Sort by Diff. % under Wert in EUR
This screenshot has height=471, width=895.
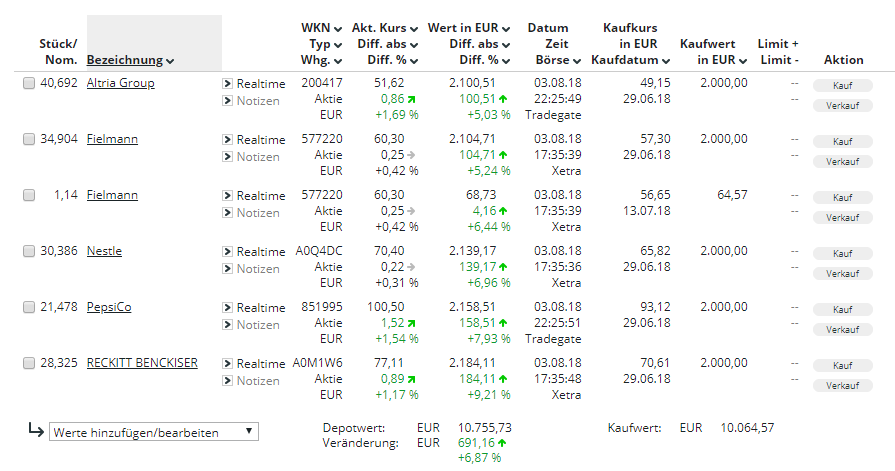[x=485, y=60]
